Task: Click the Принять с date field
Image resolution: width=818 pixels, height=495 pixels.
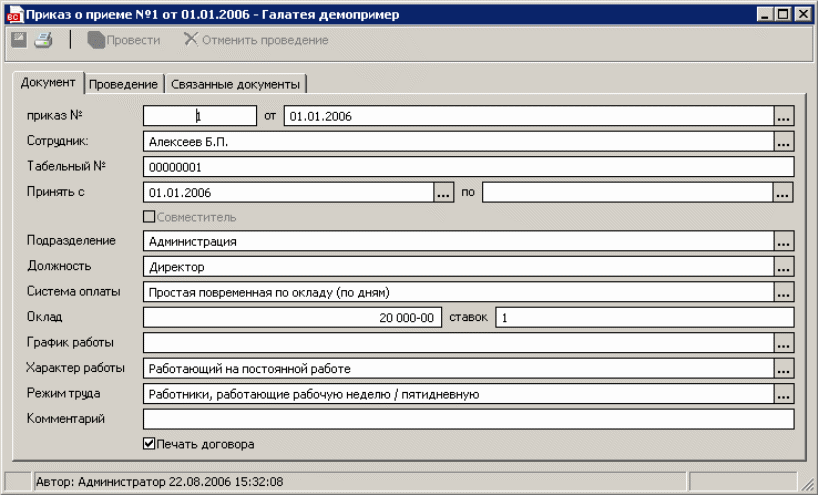Action: coord(288,192)
